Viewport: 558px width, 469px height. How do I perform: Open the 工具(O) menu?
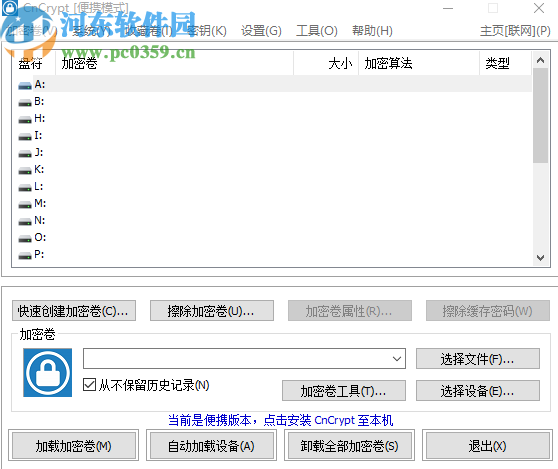click(x=317, y=31)
